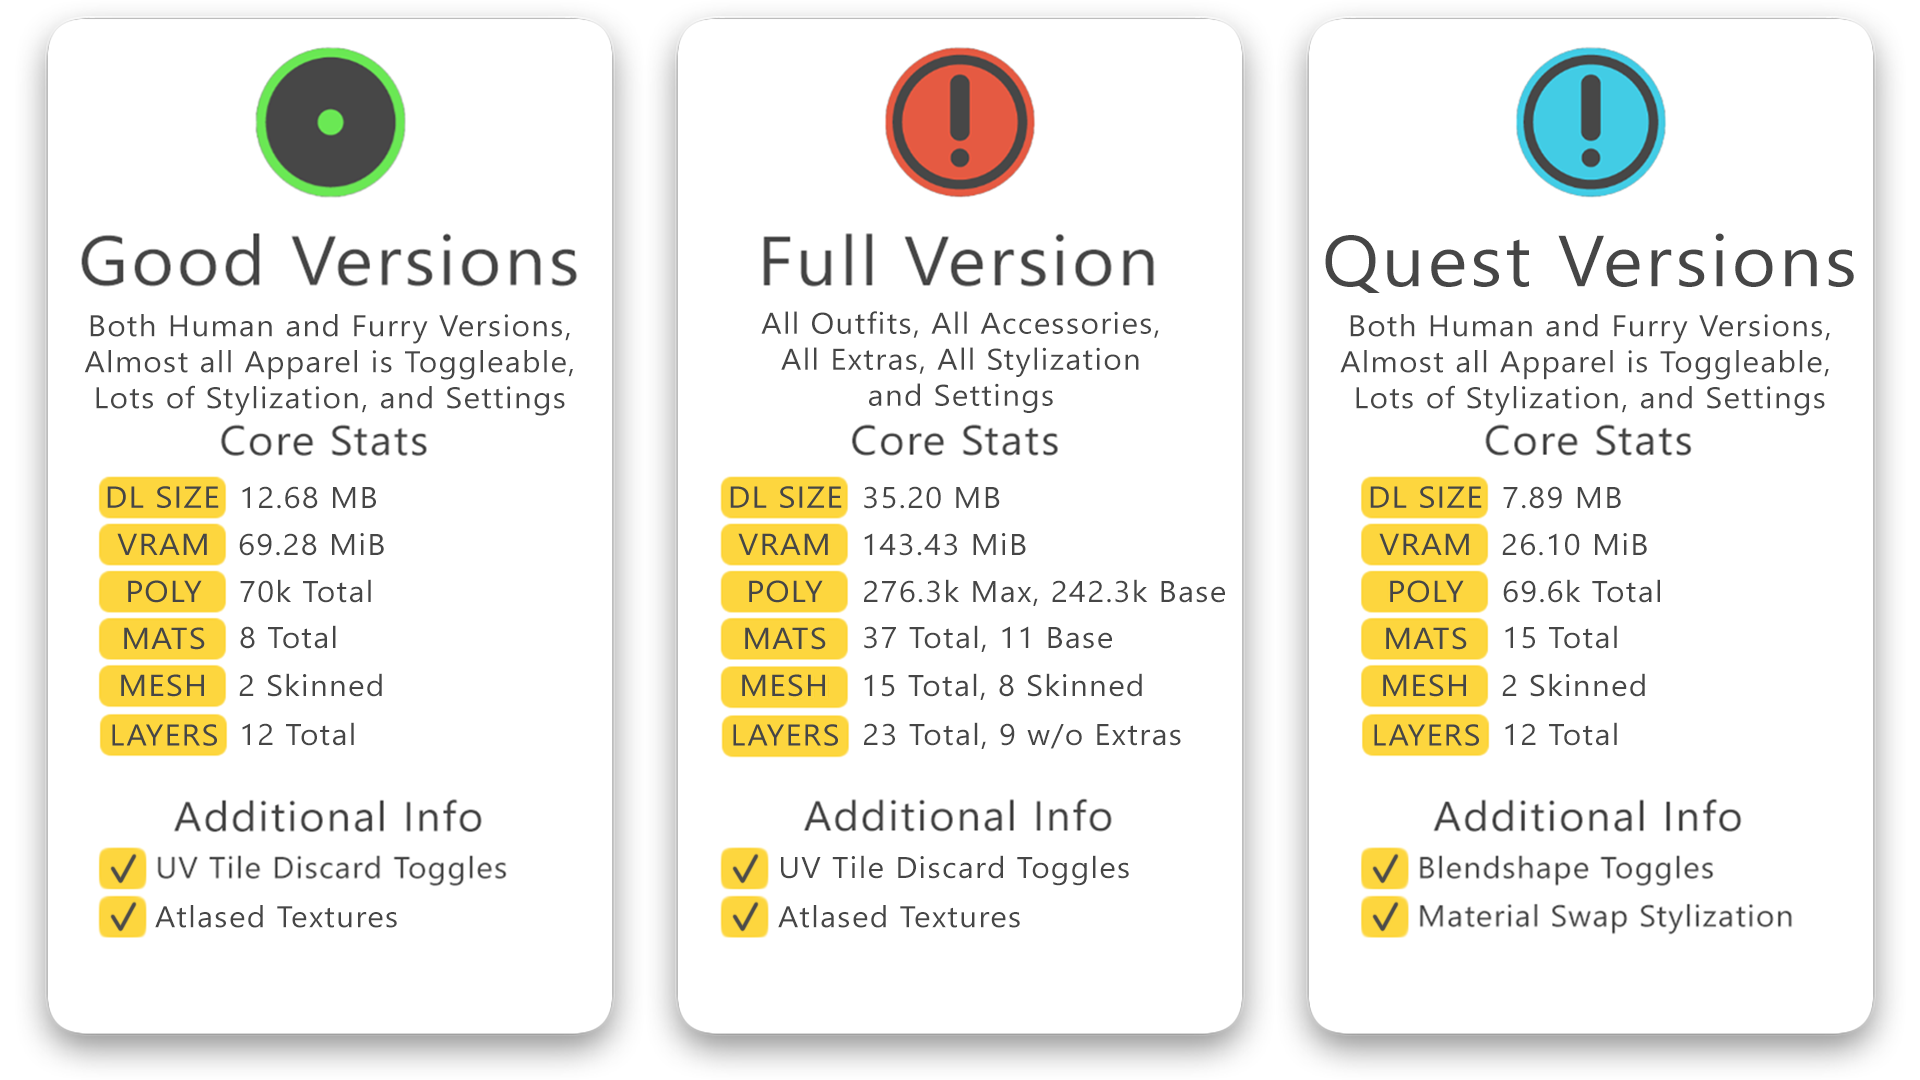Click the Full Version heading

[958, 263]
